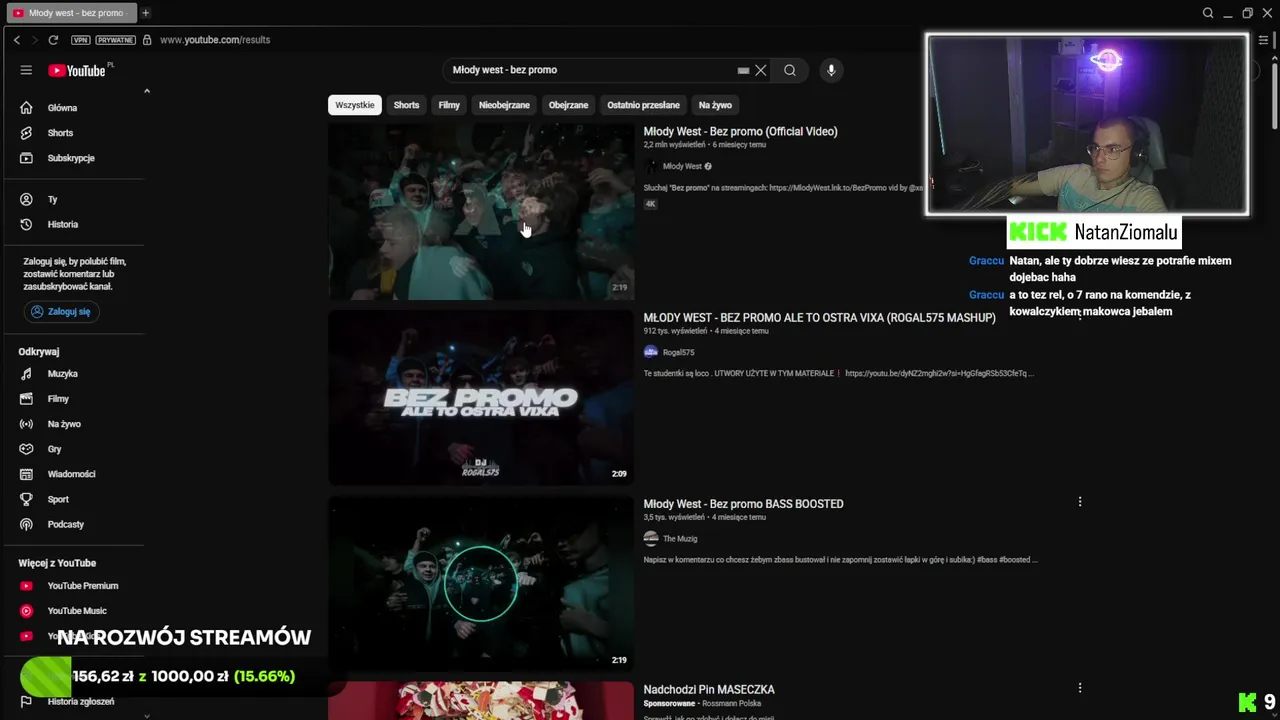Open Młody West - Bez promo (Official Video) title
This screenshot has width=1280, height=720.
[740, 131]
